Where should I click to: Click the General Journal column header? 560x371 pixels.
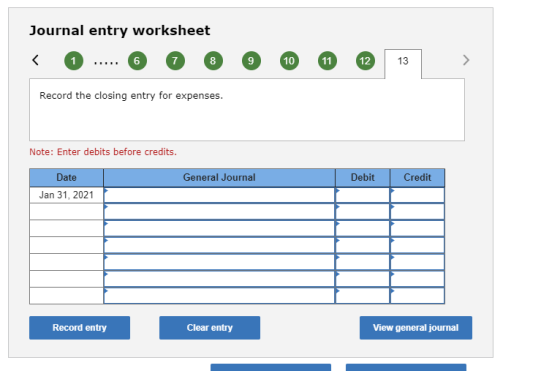[x=219, y=177]
